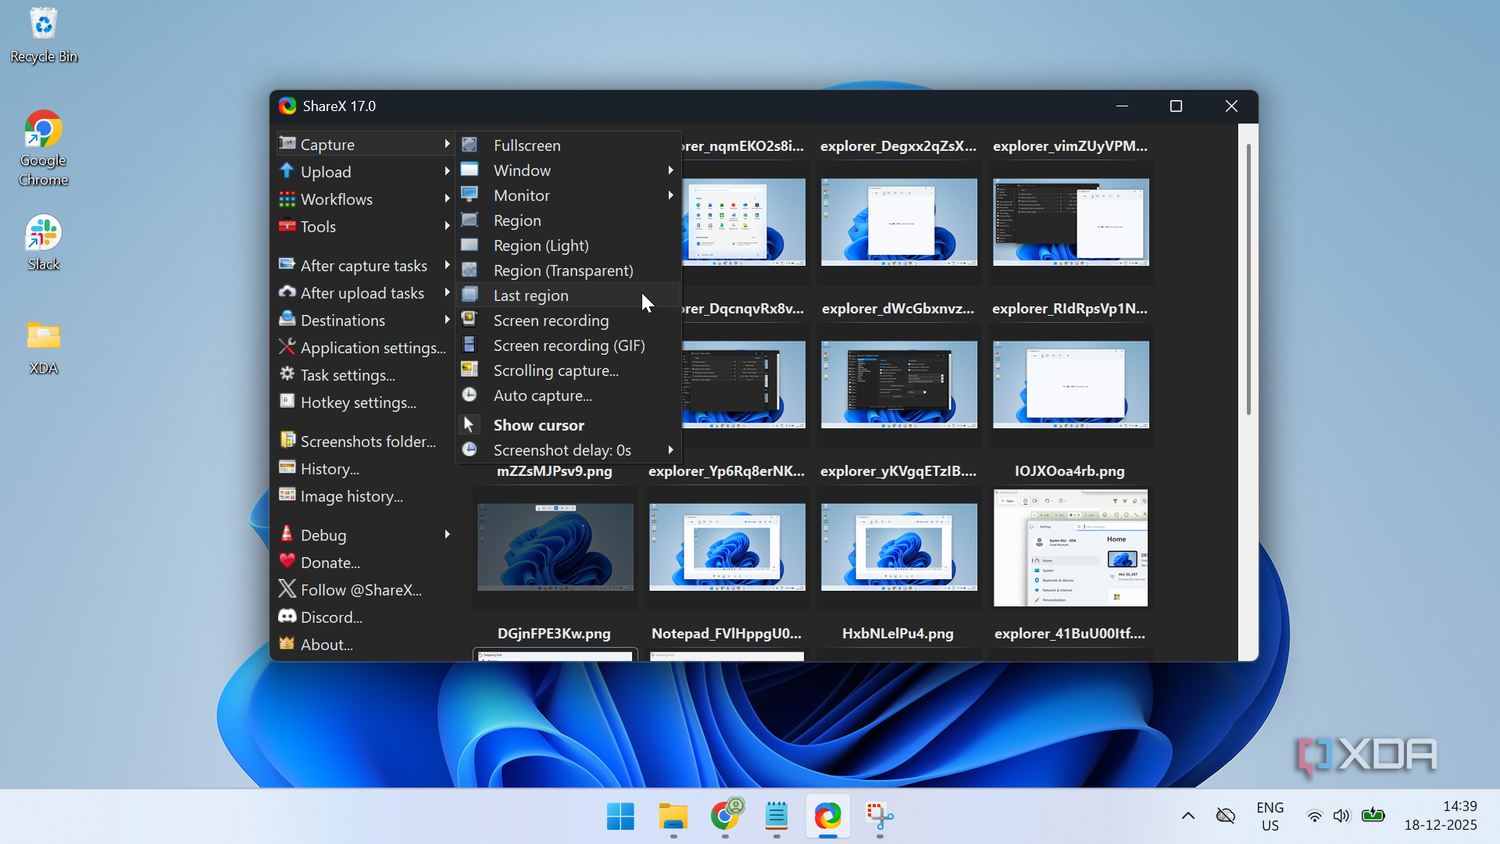Toggle the Show cursor option
The width and height of the screenshot is (1500, 844).
click(x=568, y=425)
